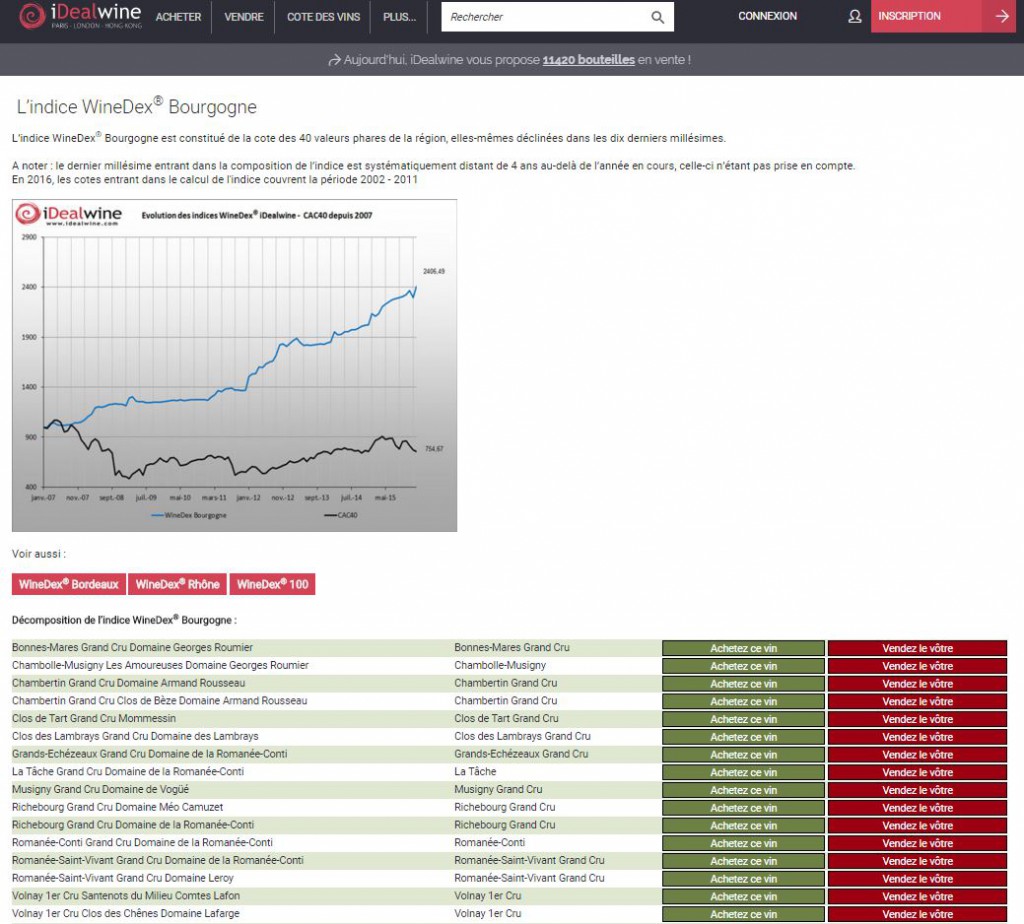Click the Musigny Grand Cru appellation cell
Viewport: 1024px width, 924px height.
pos(498,789)
